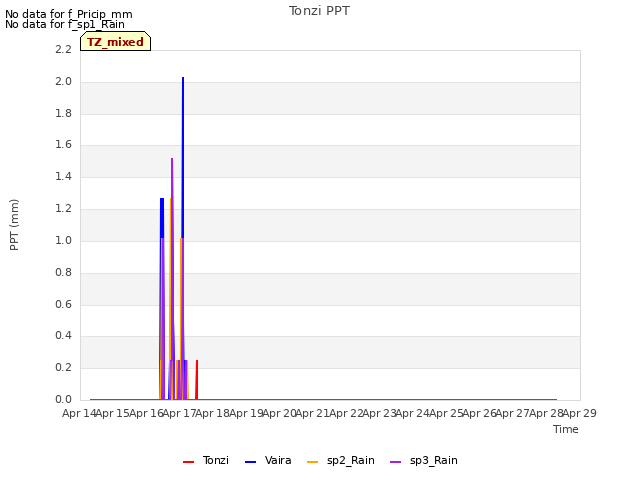Click the 0.4 y-axis tick label
This screenshot has height=480, width=640.
click(63, 336)
